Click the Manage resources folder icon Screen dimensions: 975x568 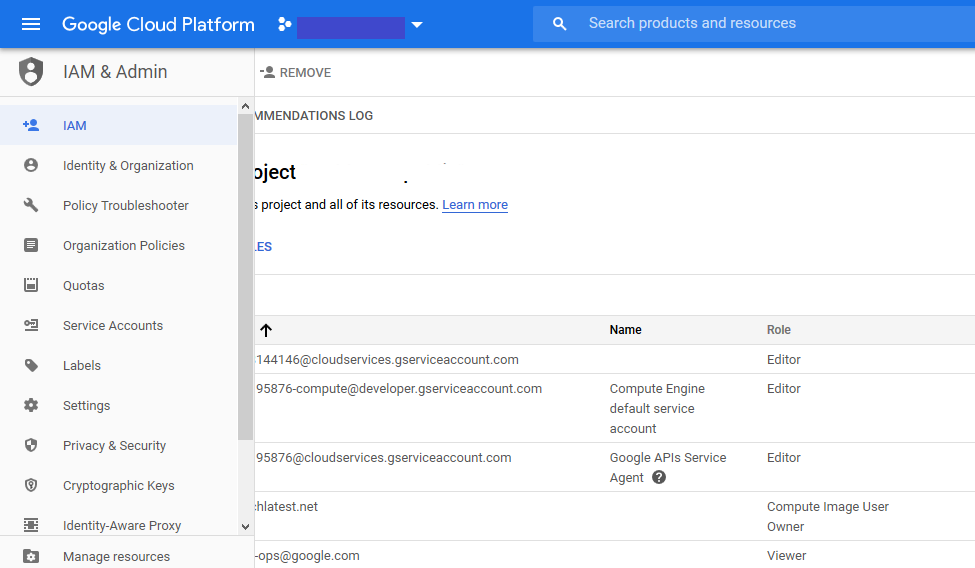pos(30,556)
